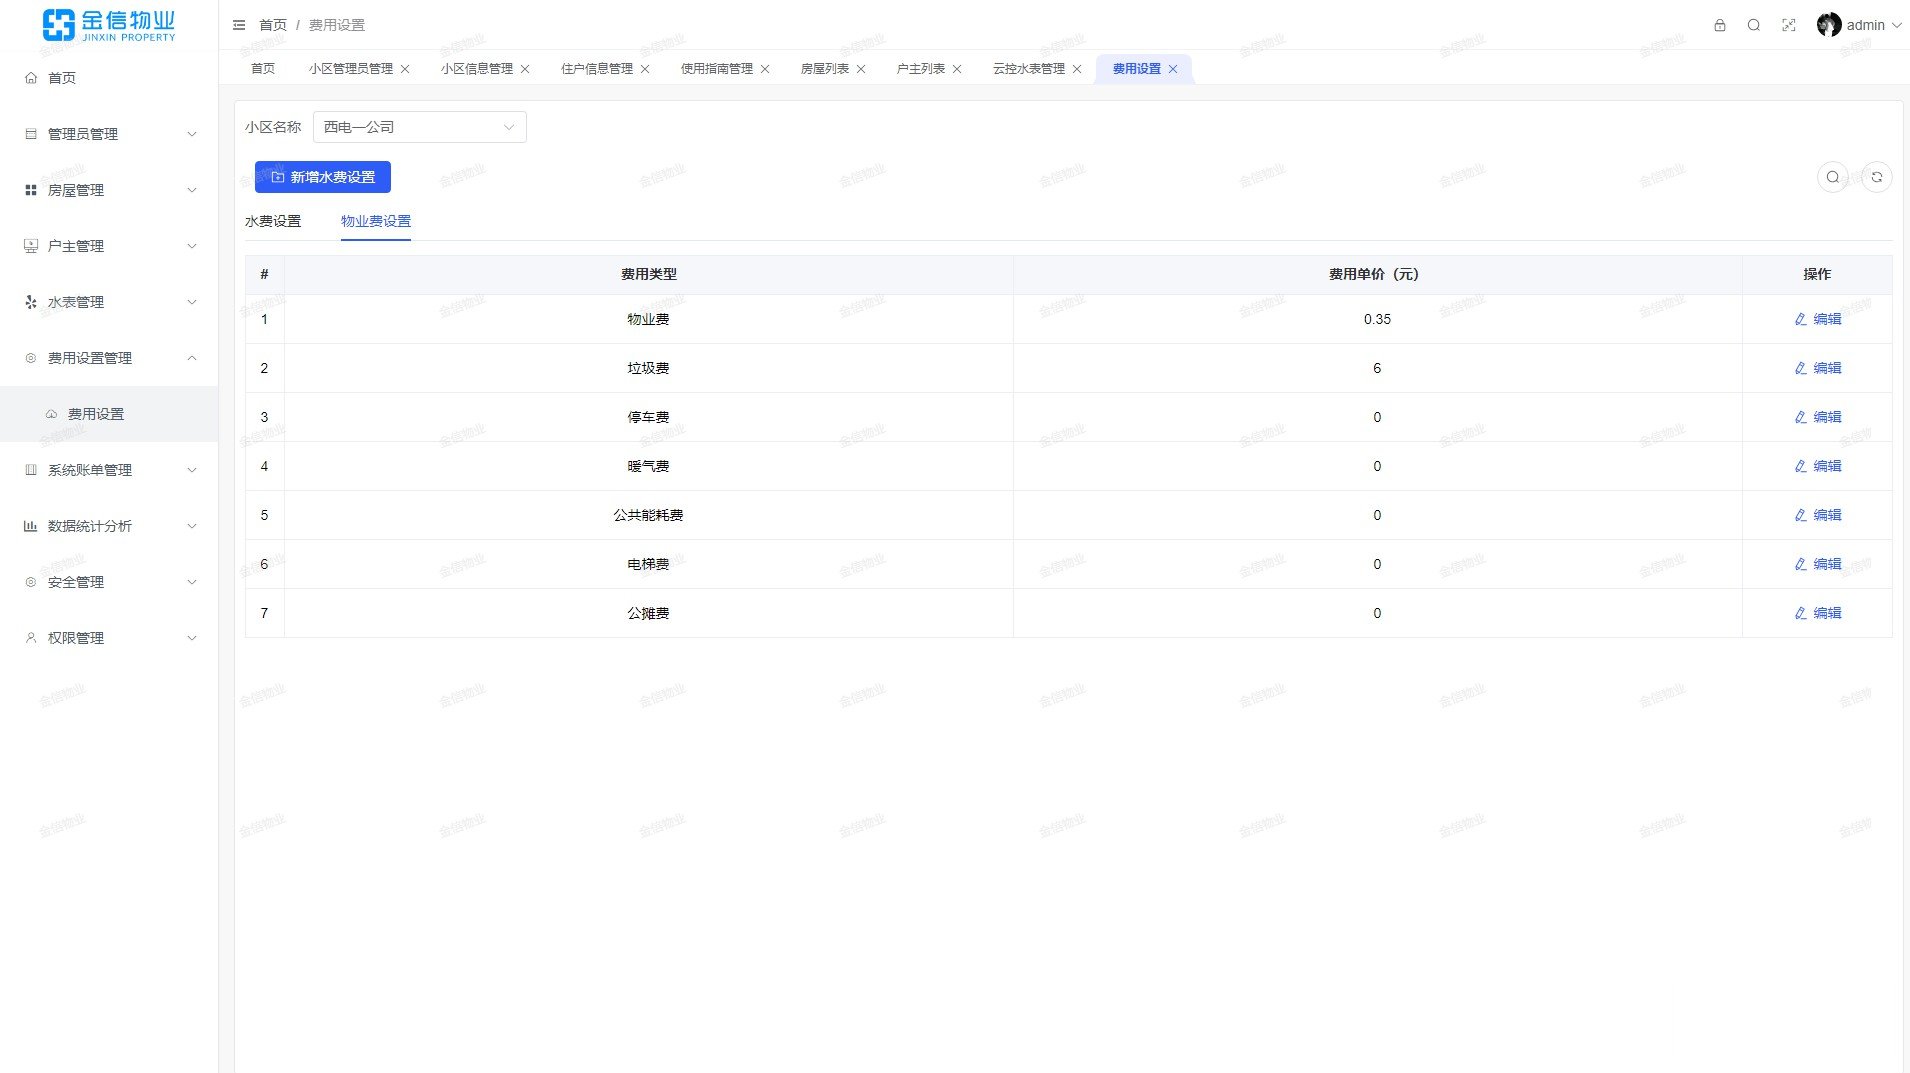
Task: Toggle fullscreen mode icon in header
Action: 1789,25
